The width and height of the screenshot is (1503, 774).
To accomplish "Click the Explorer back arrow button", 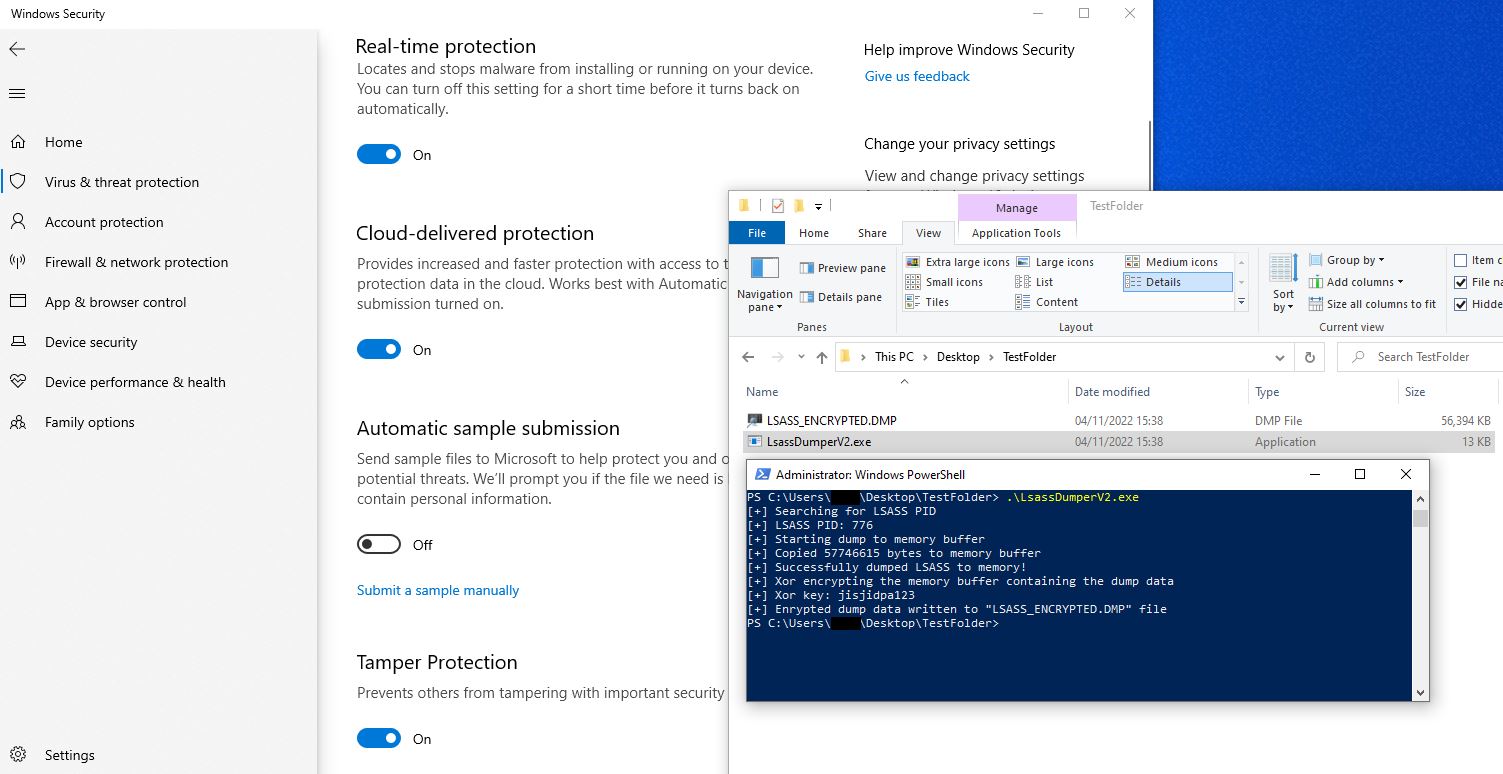I will 748,357.
